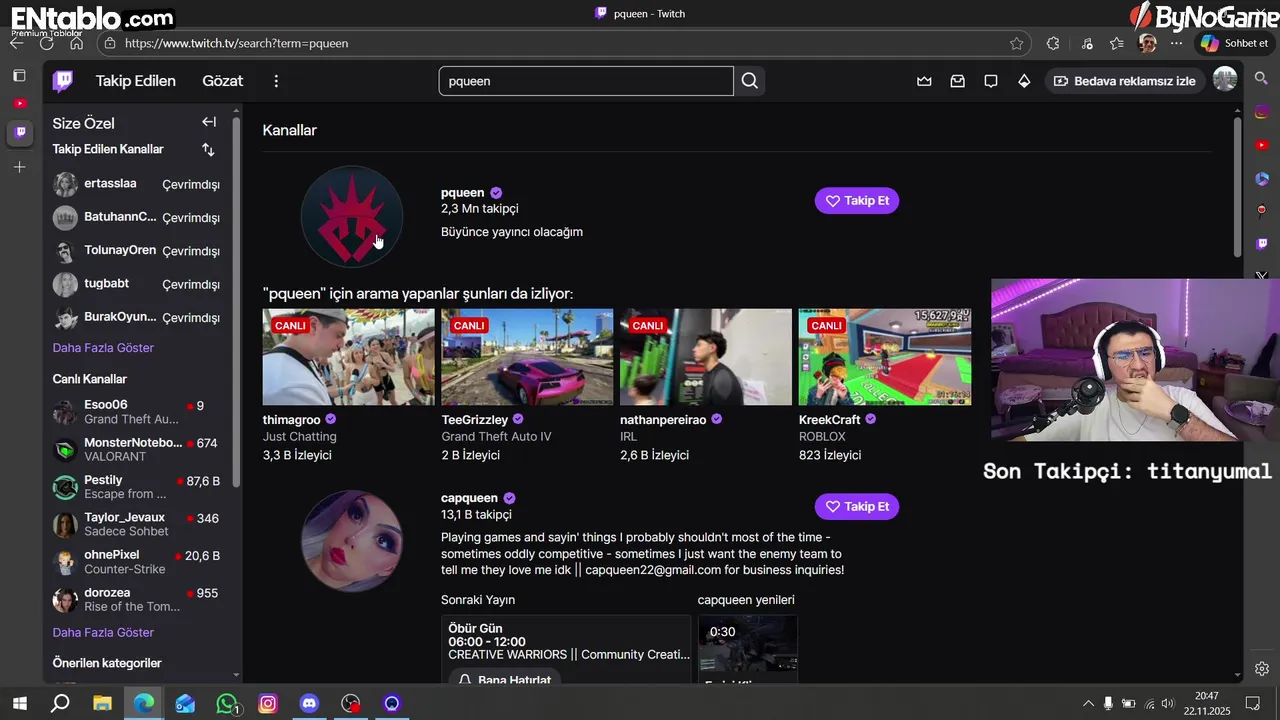Open the Bits diamond icon
Viewport: 1280px width, 720px height.
point(1024,81)
